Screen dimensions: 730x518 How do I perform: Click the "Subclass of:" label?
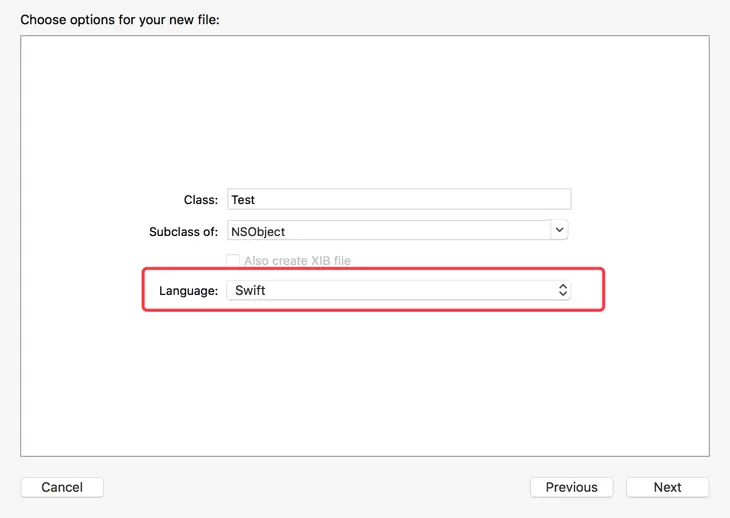[x=183, y=232]
